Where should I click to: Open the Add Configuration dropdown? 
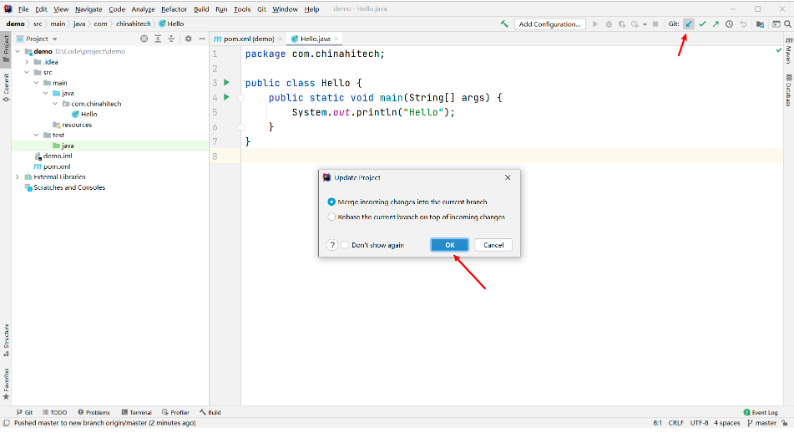pyautogui.click(x=549, y=24)
